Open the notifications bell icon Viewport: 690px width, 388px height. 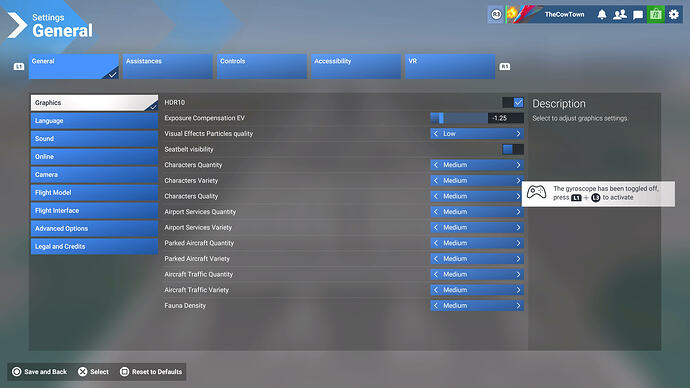coord(602,15)
